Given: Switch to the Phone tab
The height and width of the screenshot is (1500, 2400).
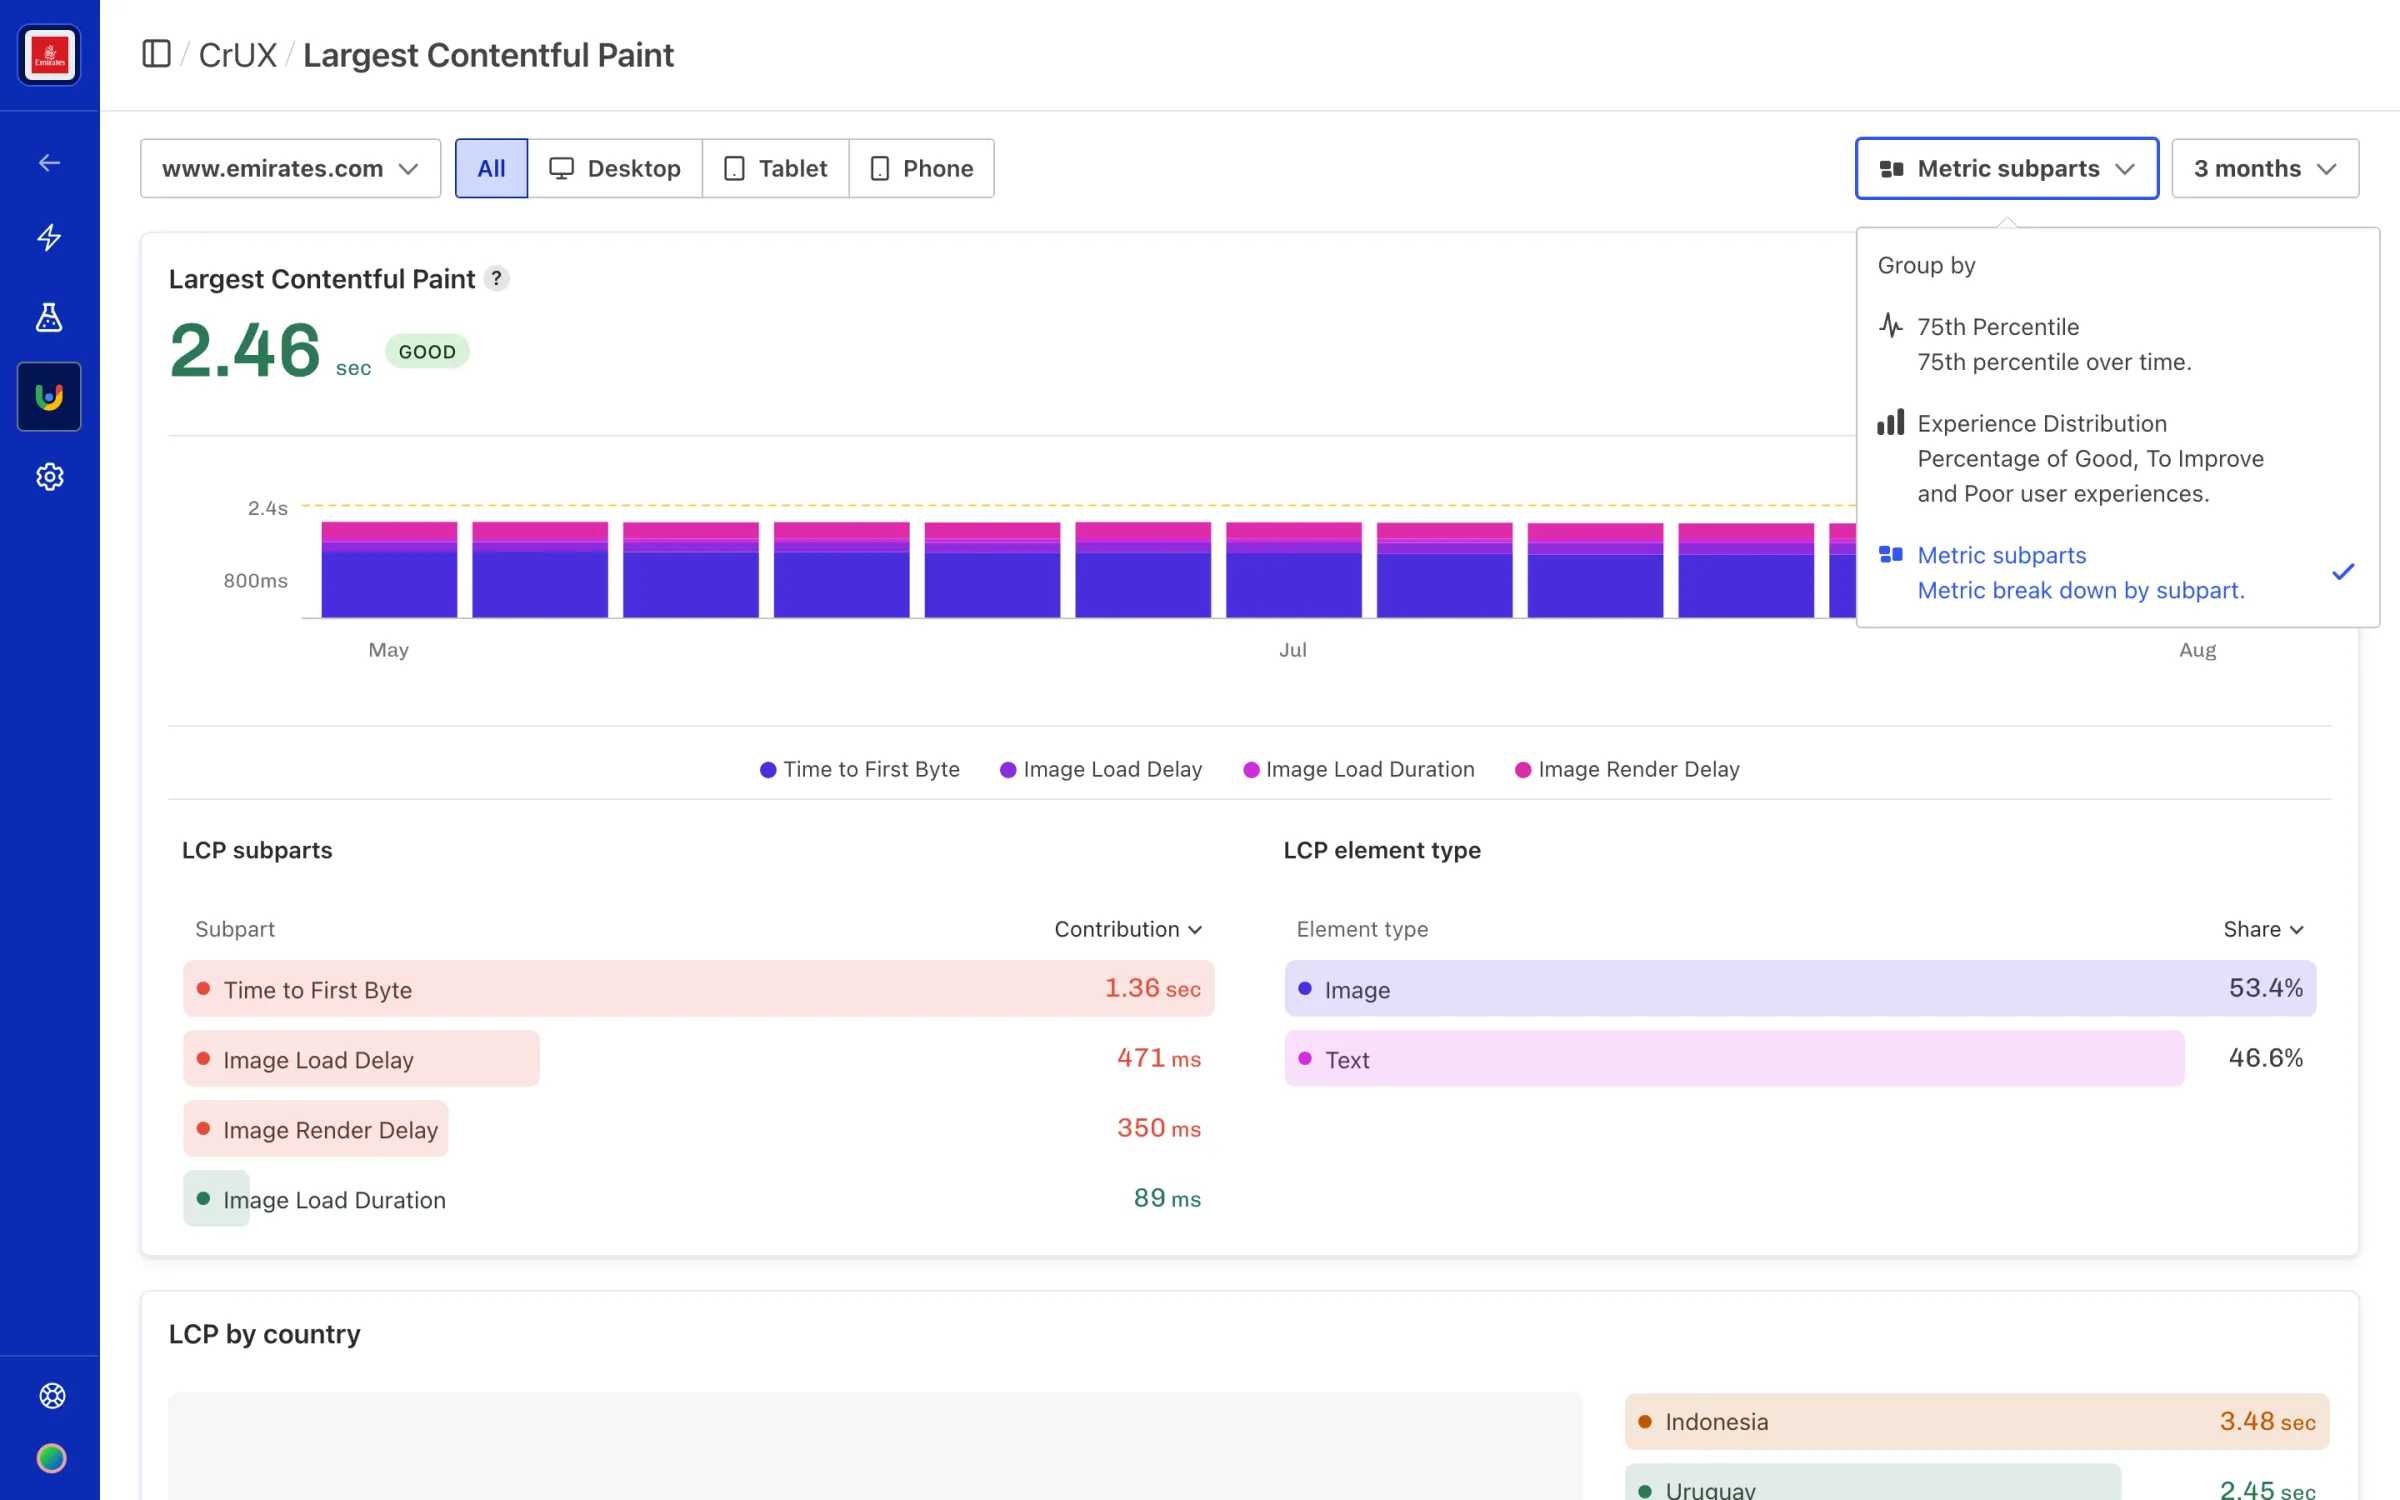Looking at the screenshot, I should point(921,169).
